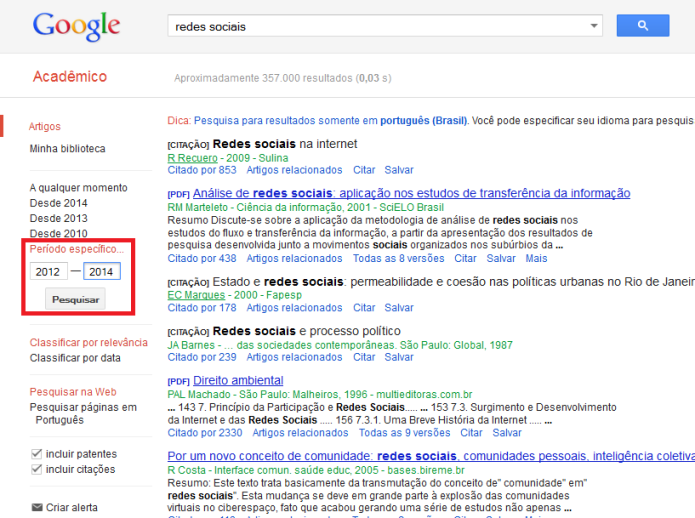Select Pesquisar na Web option

(x=73, y=392)
